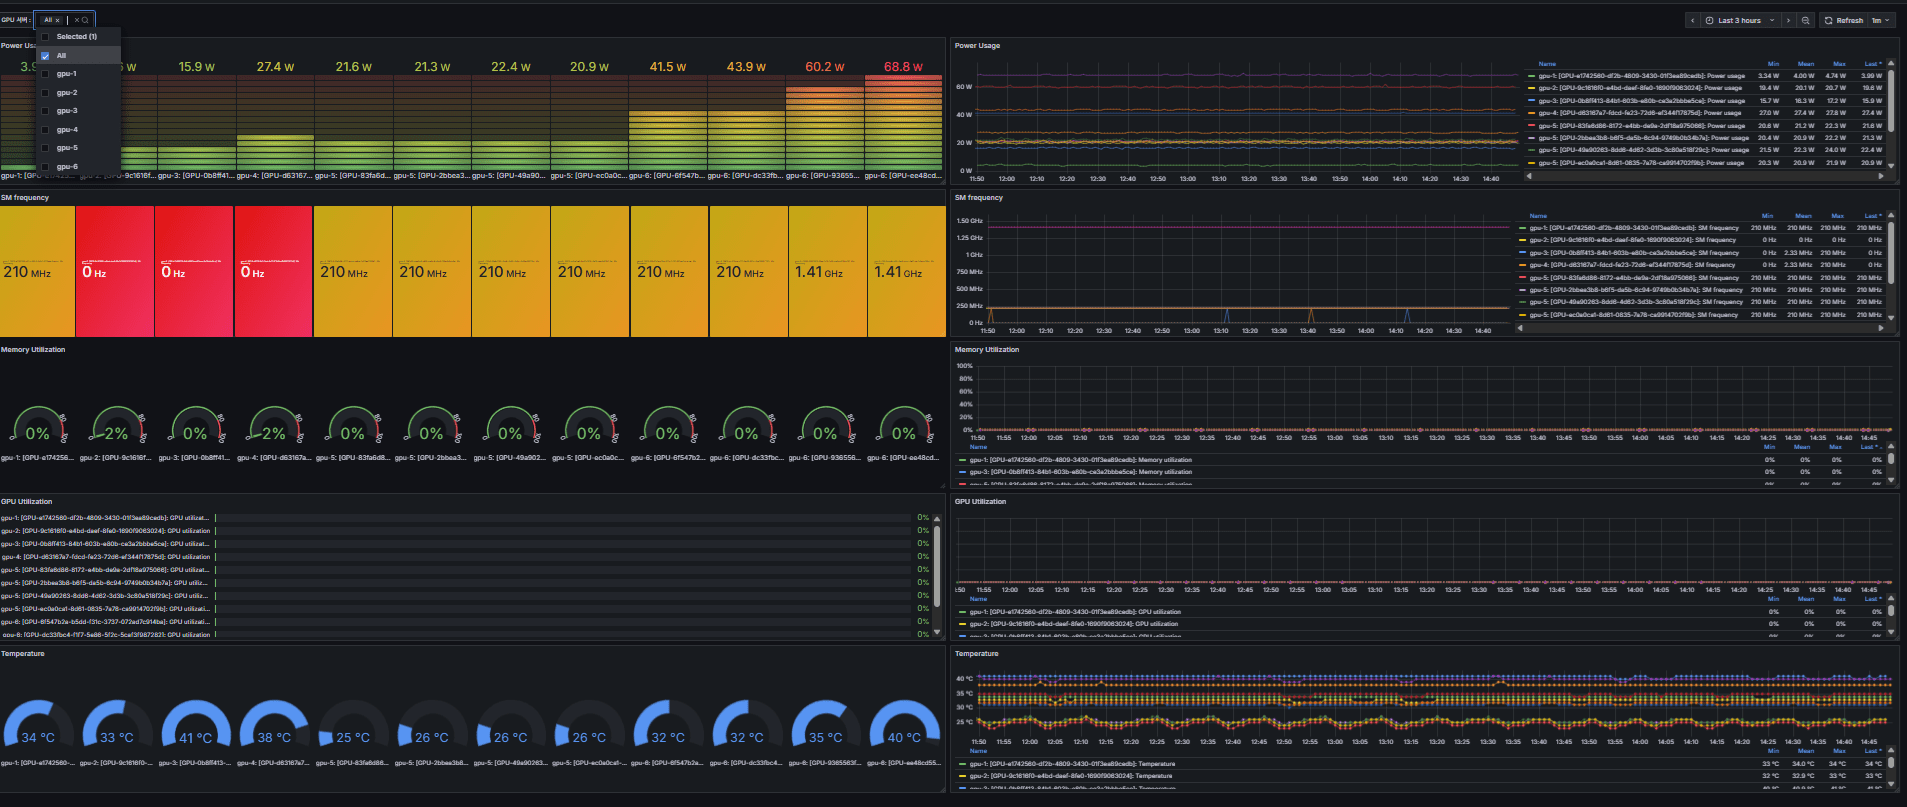Open the Last 3 hours time picker
This screenshot has width=1907, height=807.
click(x=1738, y=20)
